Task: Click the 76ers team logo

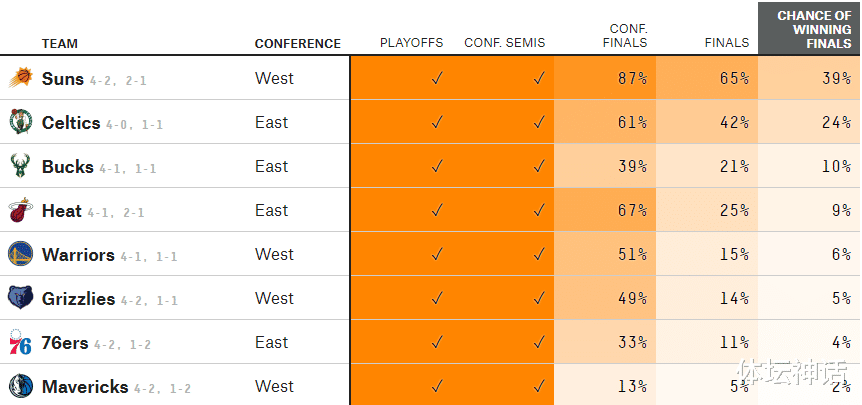Action: (20, 342)
